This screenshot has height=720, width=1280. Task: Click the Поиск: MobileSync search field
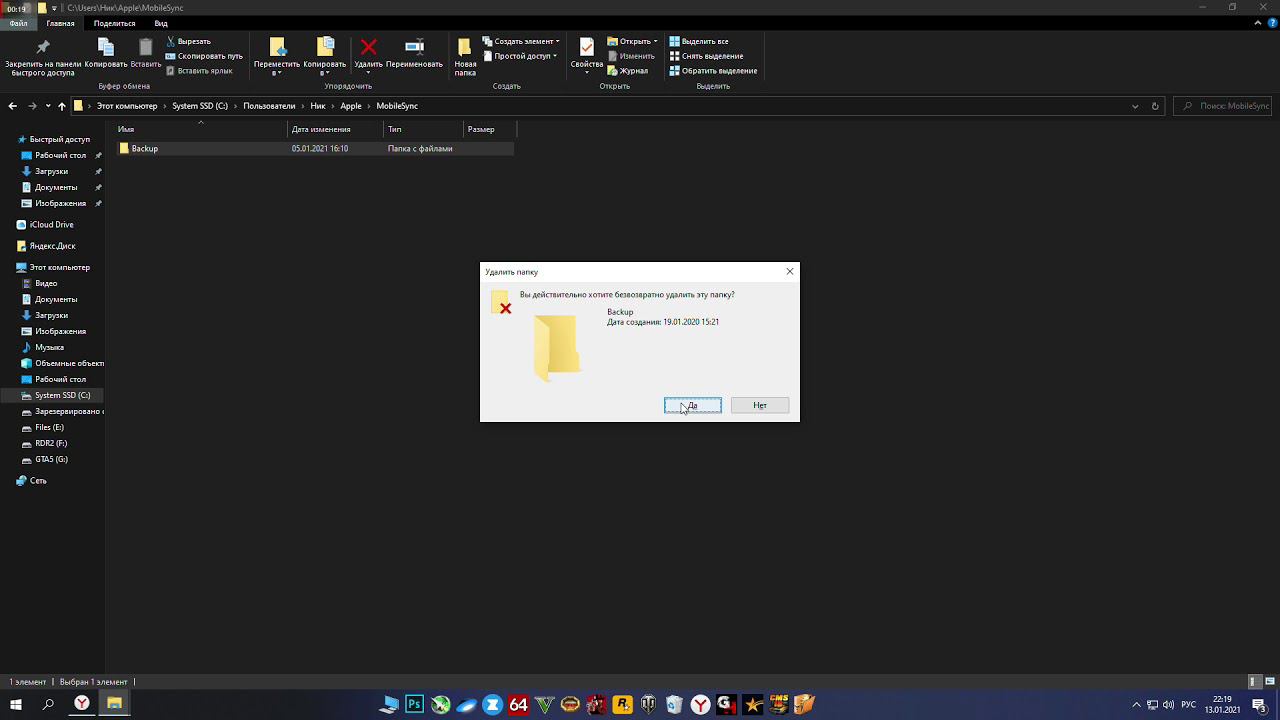pos(1222,106)
